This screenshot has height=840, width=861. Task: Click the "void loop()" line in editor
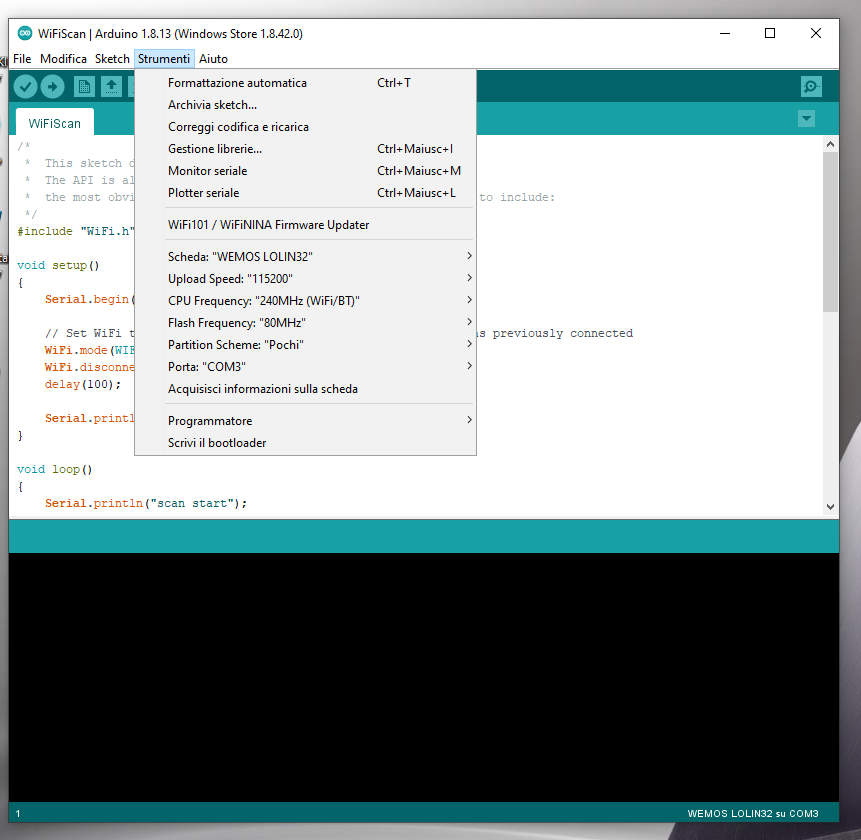(55, 469)
